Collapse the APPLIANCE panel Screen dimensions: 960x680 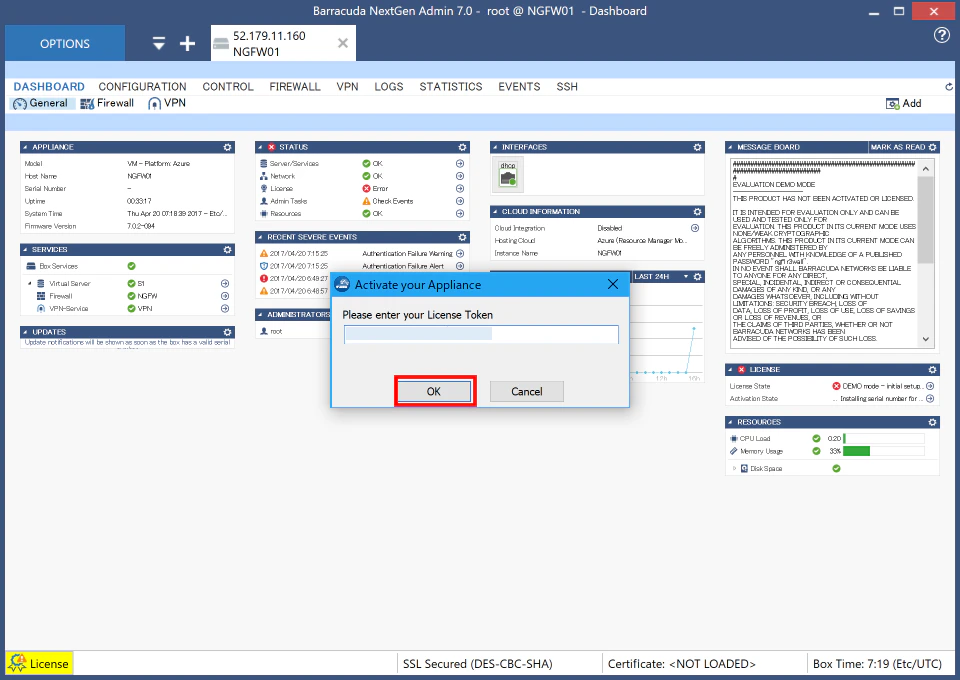coord(25,148)
